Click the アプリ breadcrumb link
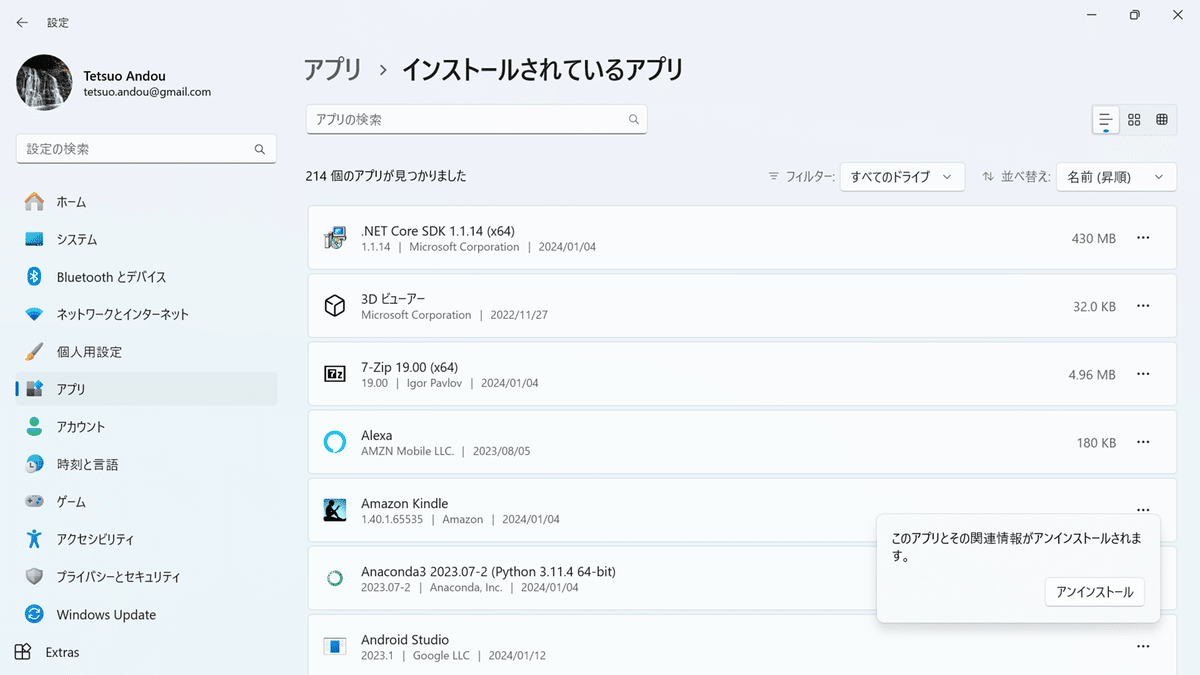This screenshot has height=675, width=1200. click(333, 69)
